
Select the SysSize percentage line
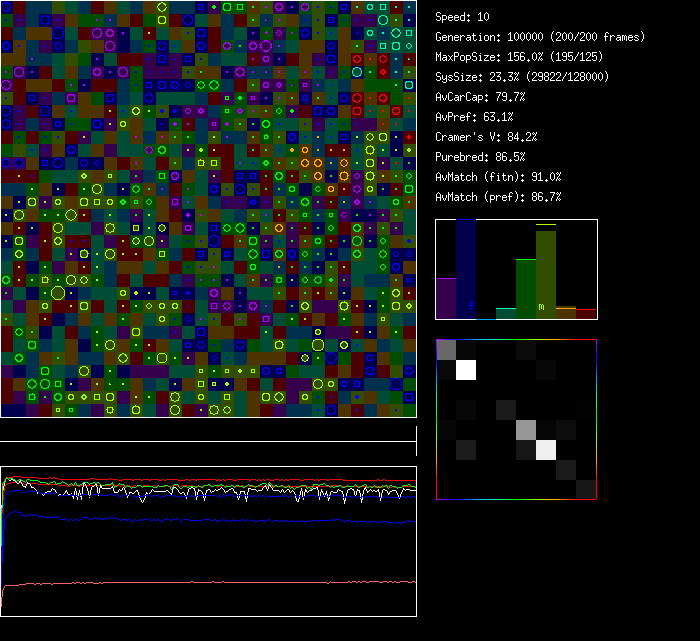[x=522, y=77]
